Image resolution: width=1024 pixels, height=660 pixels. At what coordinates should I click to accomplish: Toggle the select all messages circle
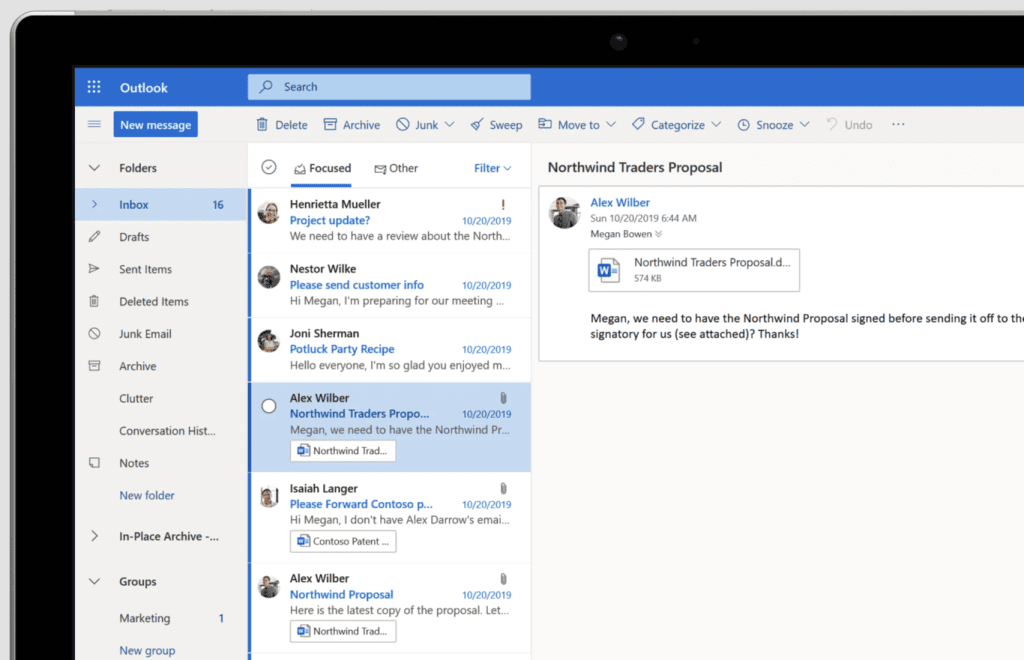click(x=268, y=167)
